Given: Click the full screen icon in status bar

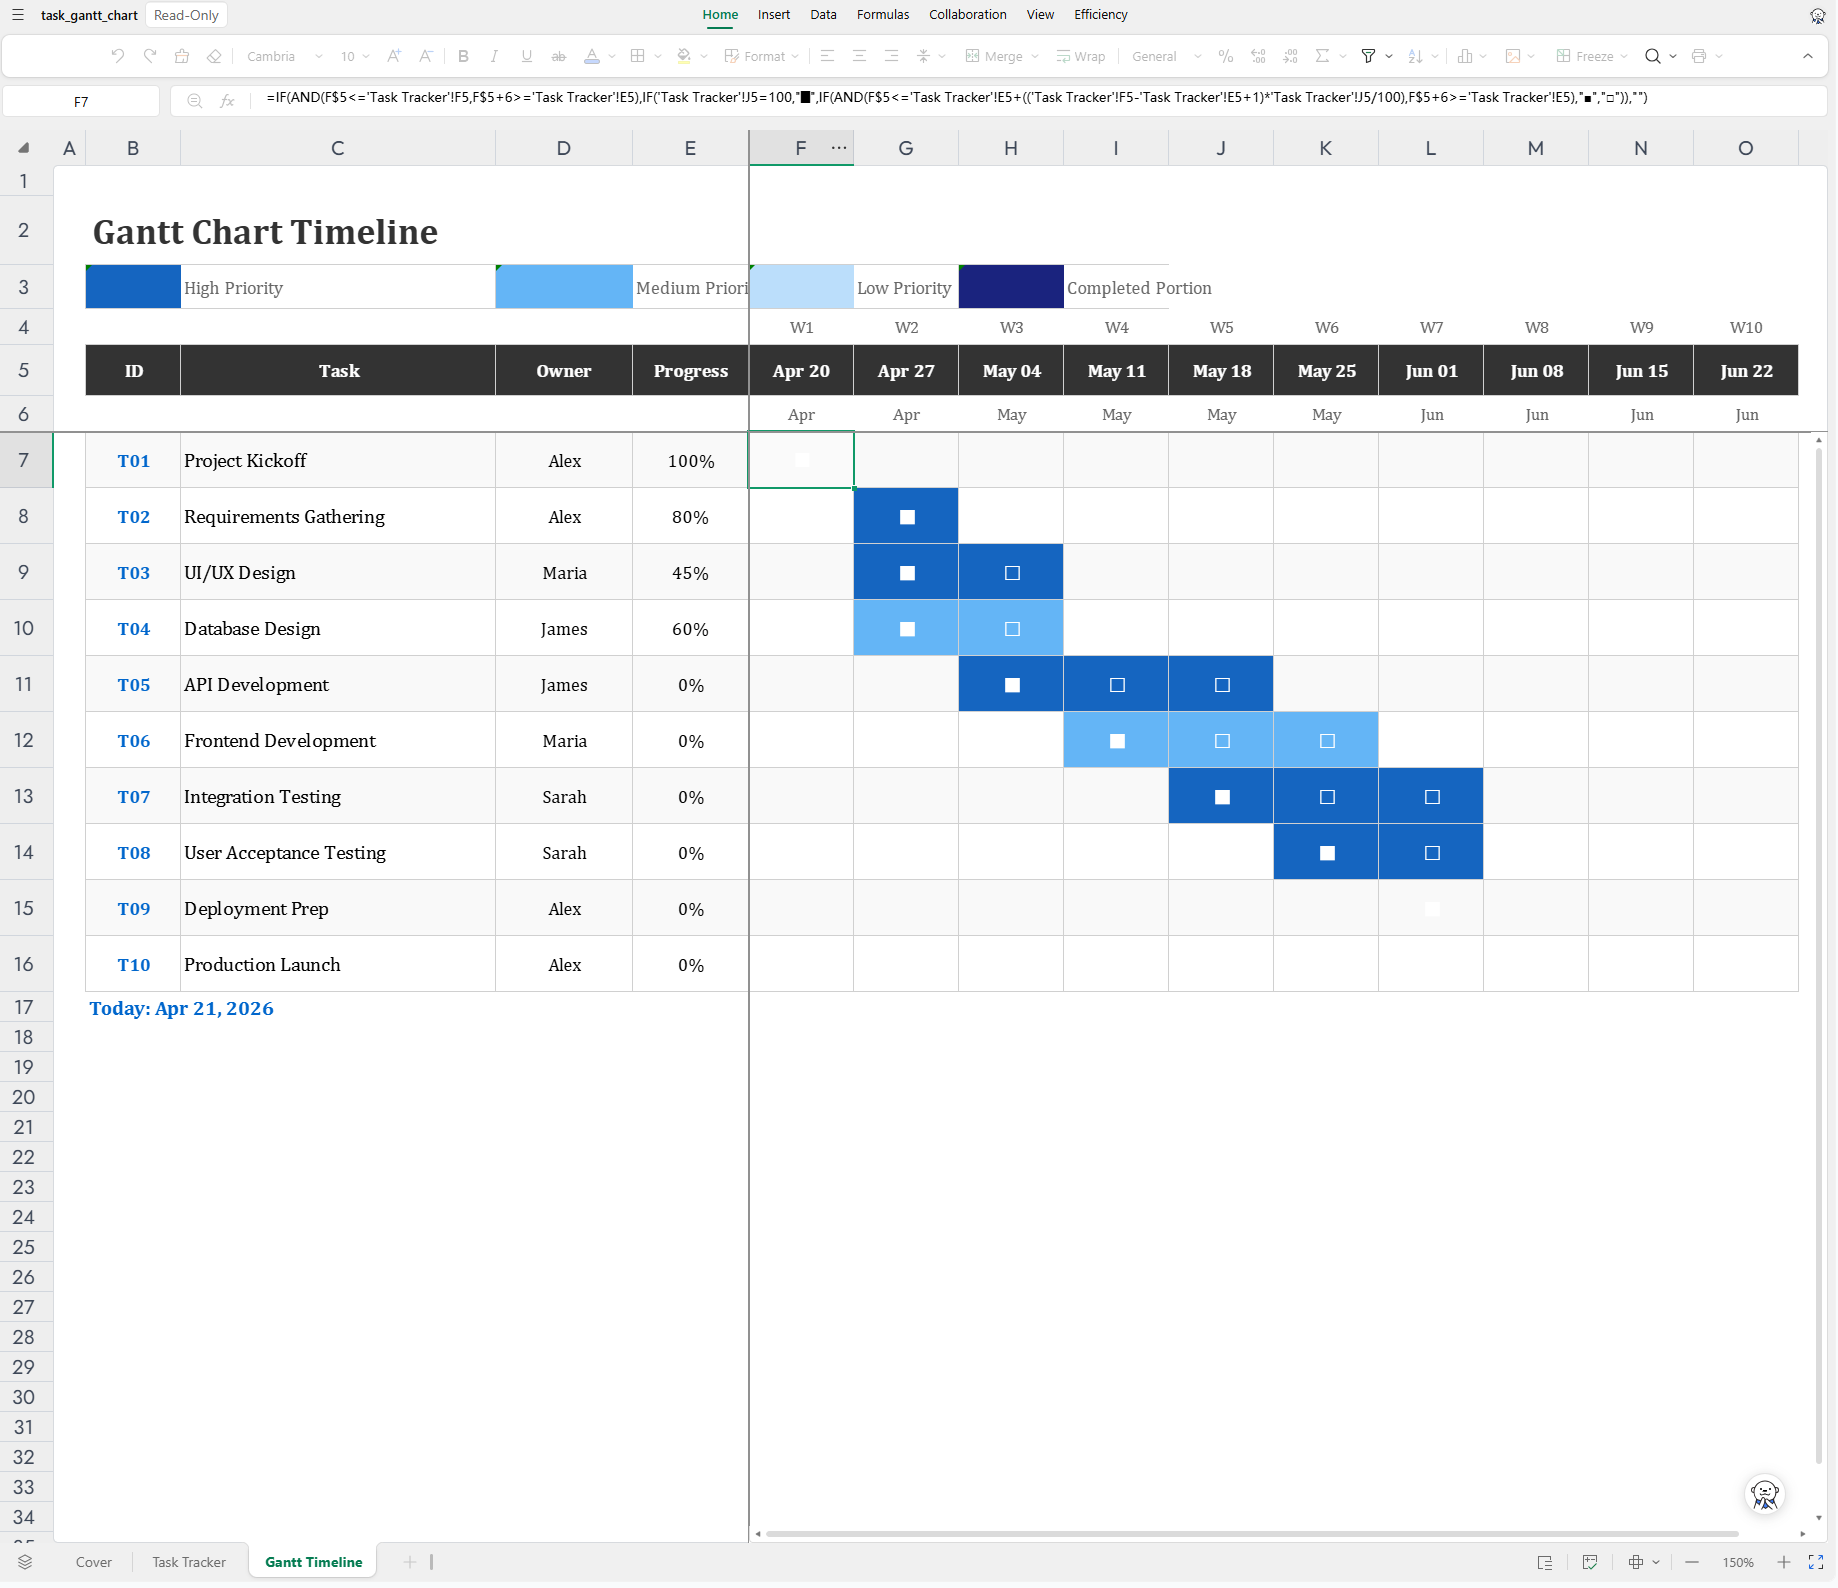Looking at the screenshot, I should point(1816,1562).
